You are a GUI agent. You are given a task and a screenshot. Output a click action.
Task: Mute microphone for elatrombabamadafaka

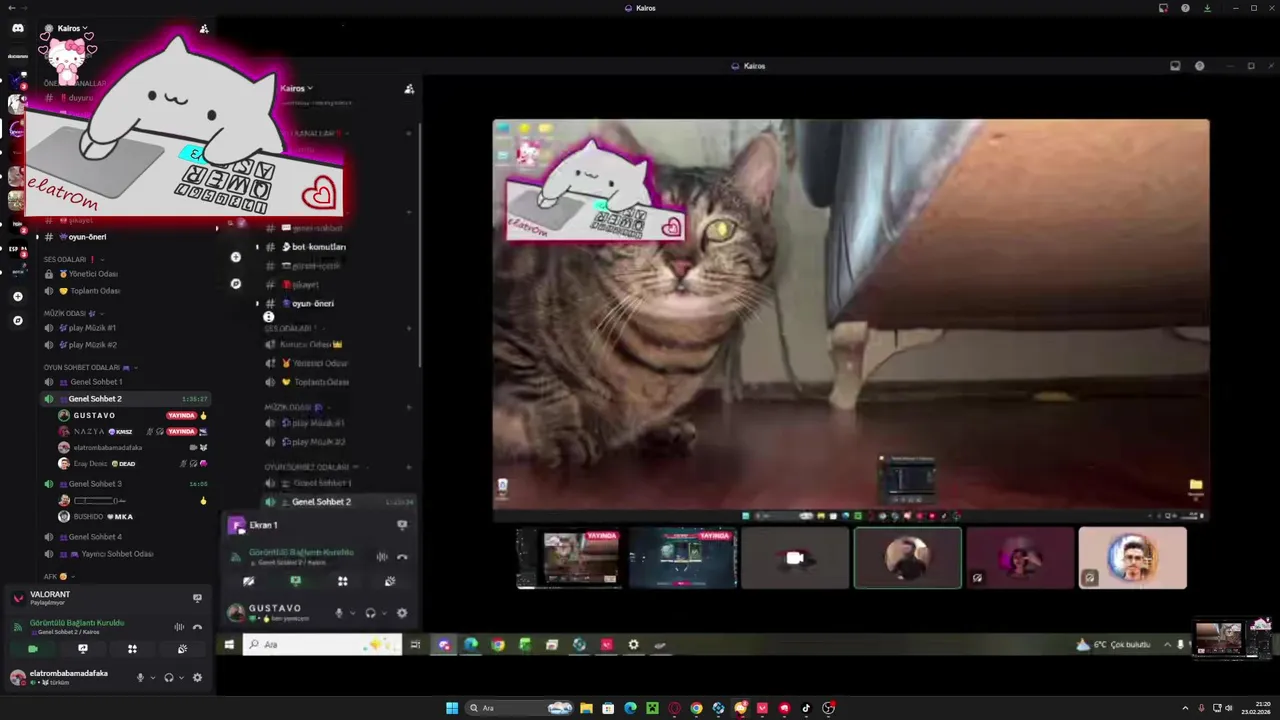(140, 677)
